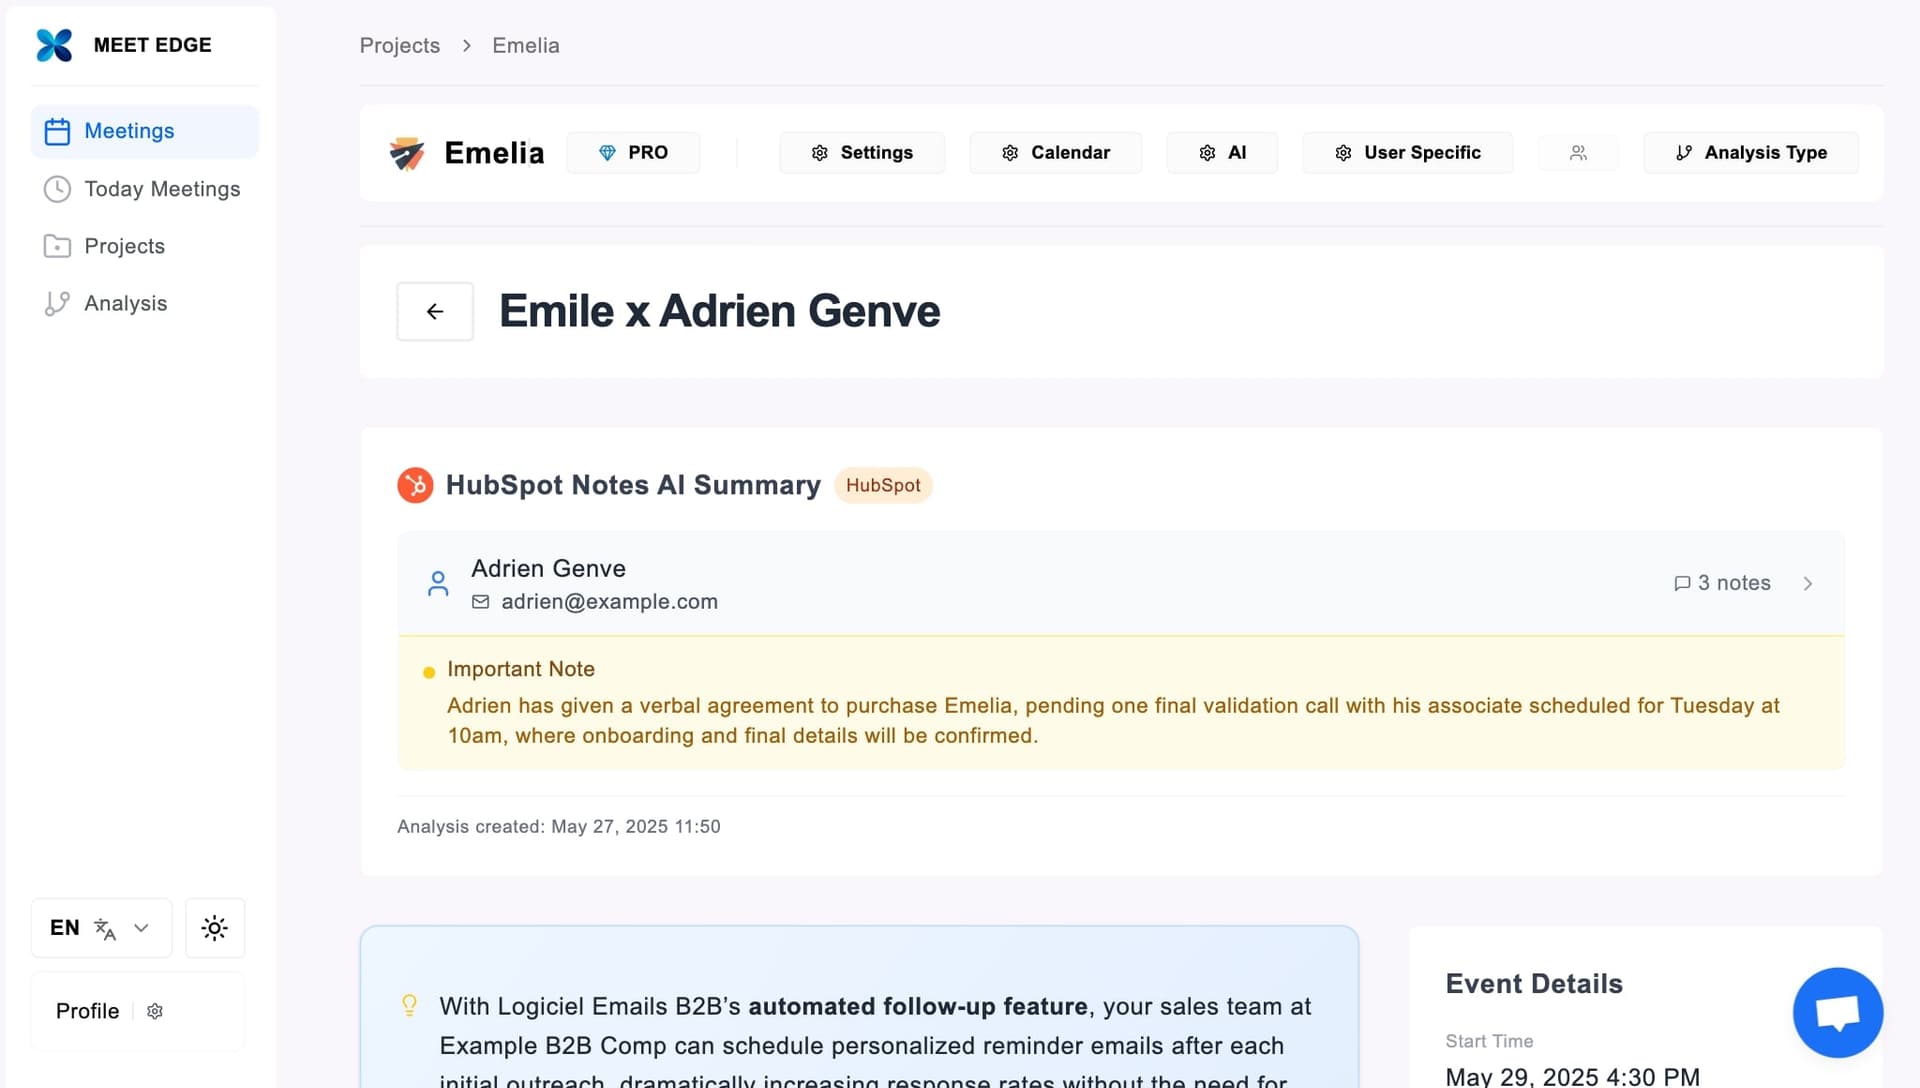Open the EN language dropdown

tap(101, 928)
